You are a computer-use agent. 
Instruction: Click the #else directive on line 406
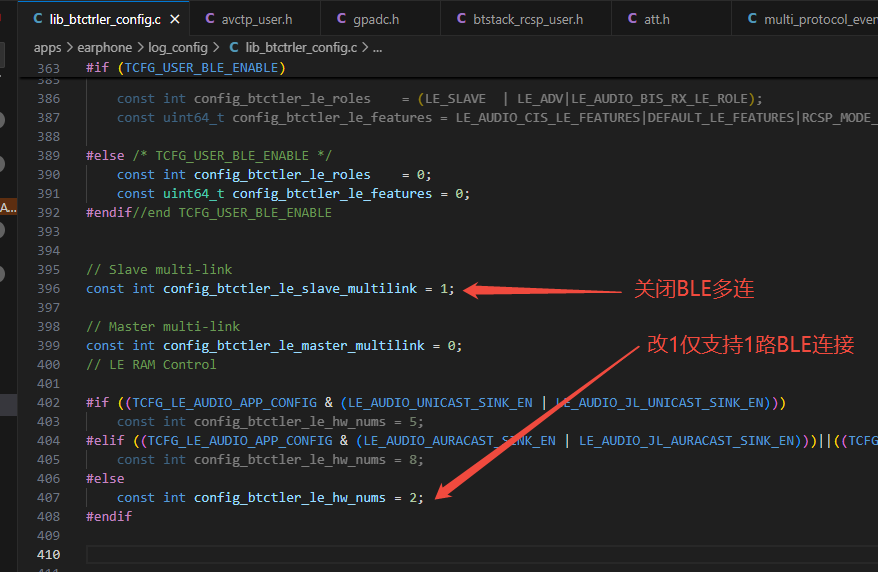[x=105, y=479]
